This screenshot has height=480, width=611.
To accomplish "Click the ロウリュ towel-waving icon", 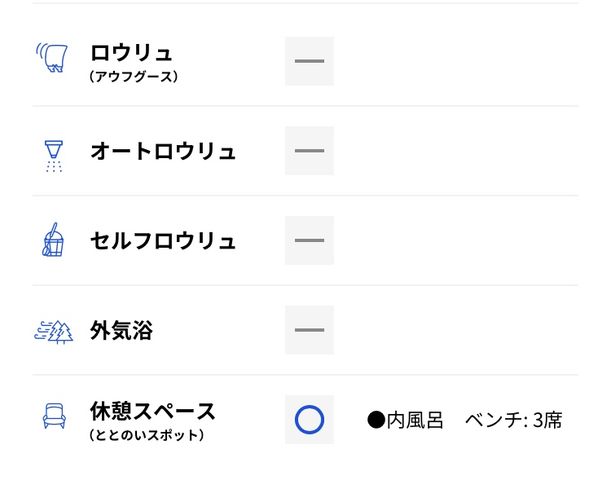I will pos(52,57).
